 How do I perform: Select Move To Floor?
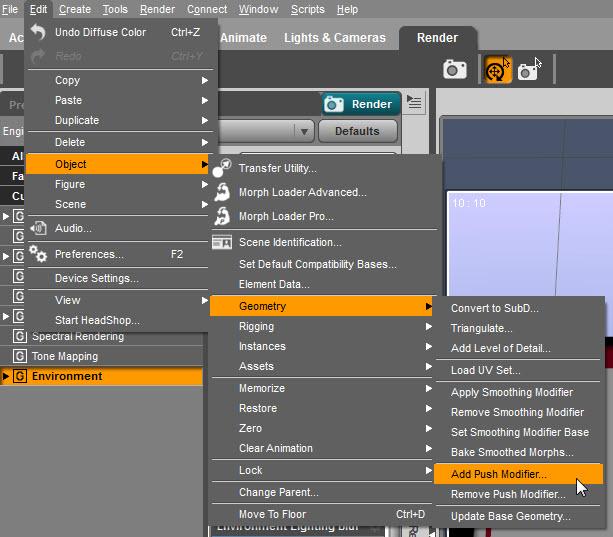click(322, 514)
